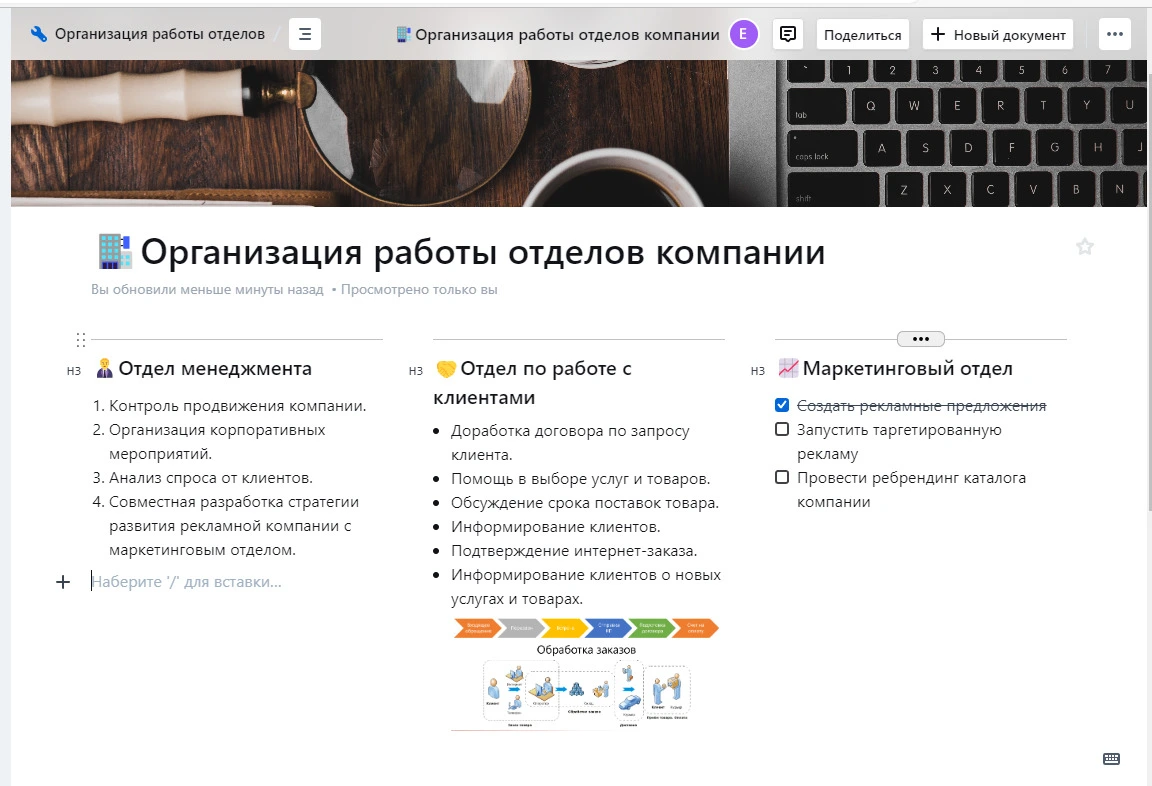
Task: Grab the six-dot drag handle above column
Action: (x=81, y=340)
